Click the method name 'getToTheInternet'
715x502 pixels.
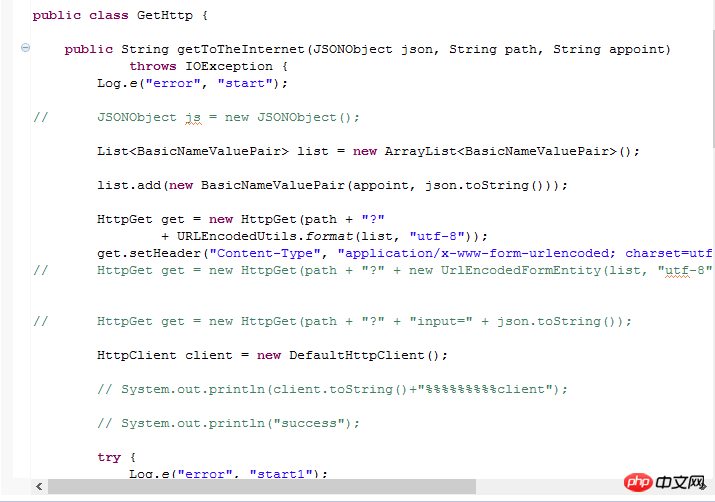[x=240, y=49]
